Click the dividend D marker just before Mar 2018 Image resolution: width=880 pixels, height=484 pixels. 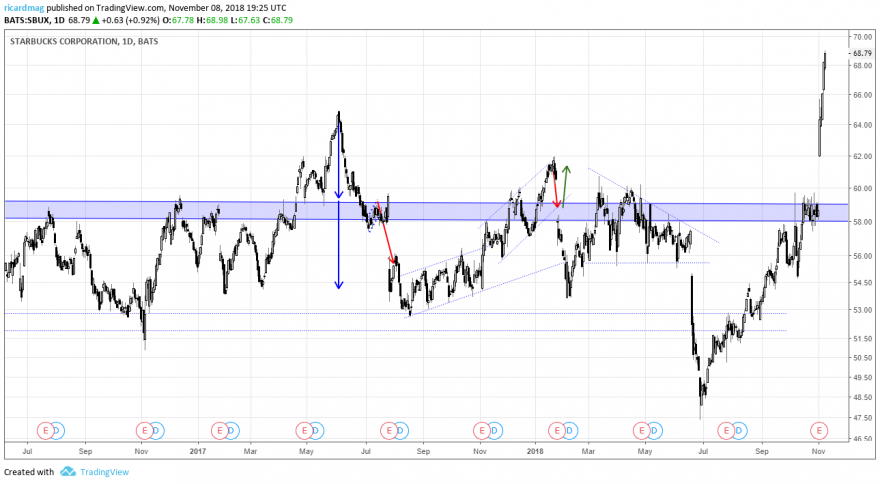(x=569, y=431)
